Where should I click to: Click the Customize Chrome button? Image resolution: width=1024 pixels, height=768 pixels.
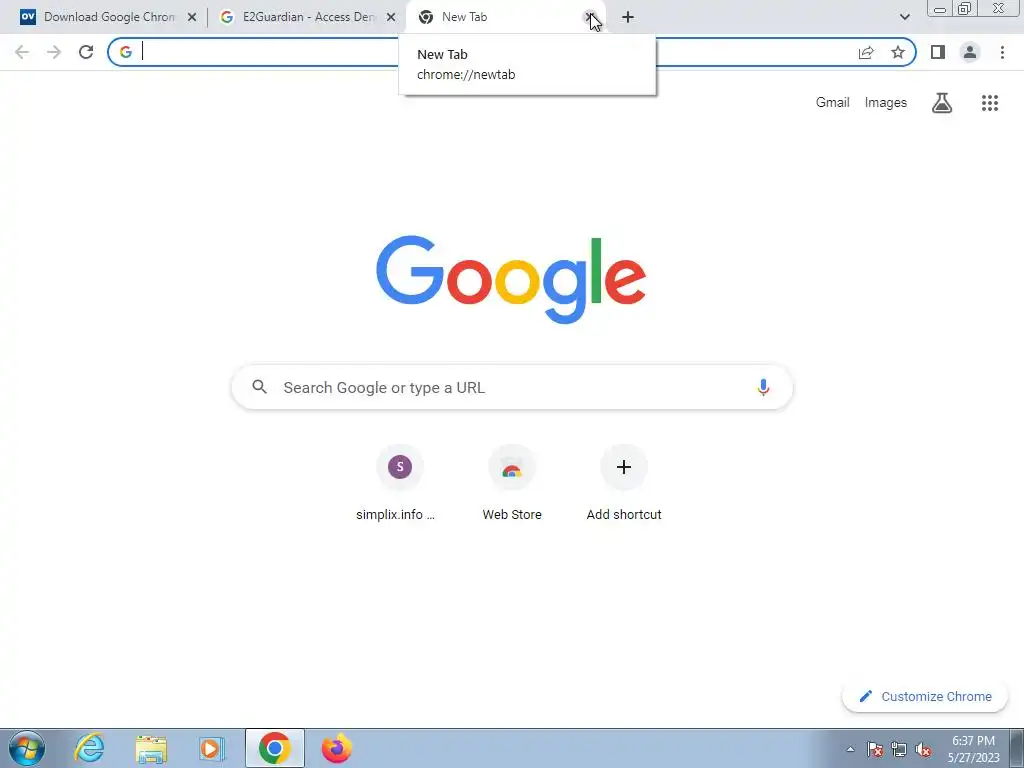tap(925, 696)
